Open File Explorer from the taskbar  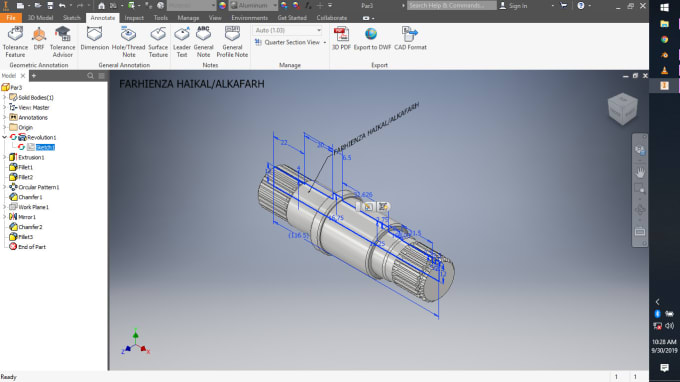point(664,23)
